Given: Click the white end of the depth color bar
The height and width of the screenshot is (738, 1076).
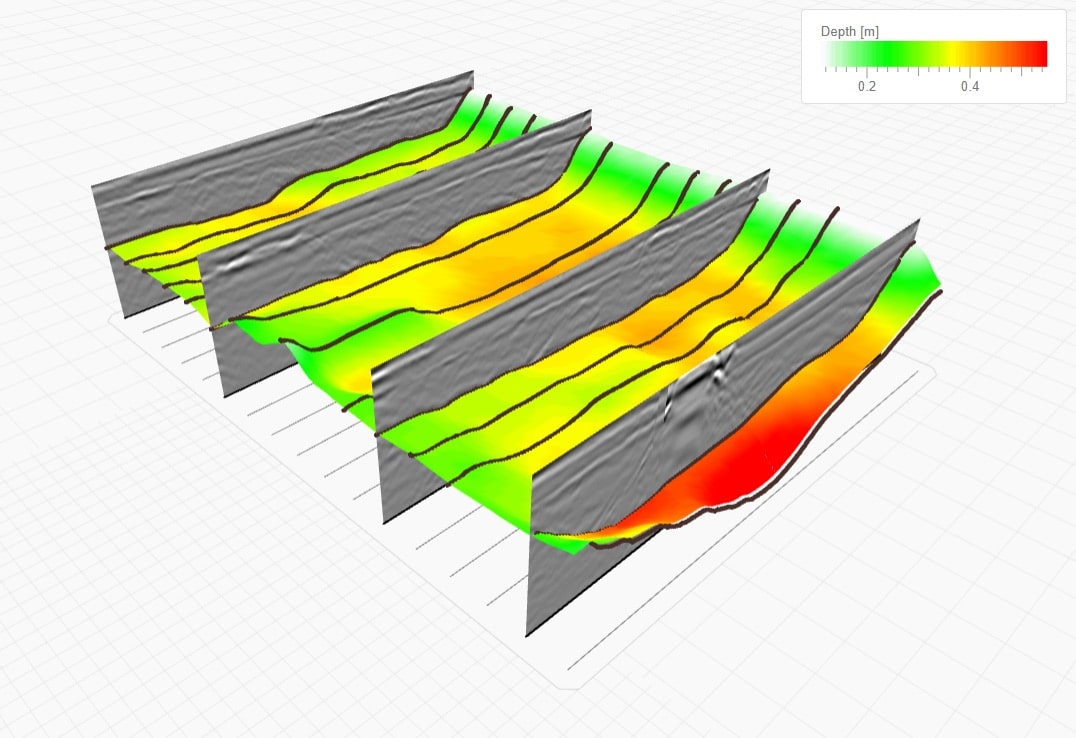Looking at the screenshot, I should click(830, 53).
